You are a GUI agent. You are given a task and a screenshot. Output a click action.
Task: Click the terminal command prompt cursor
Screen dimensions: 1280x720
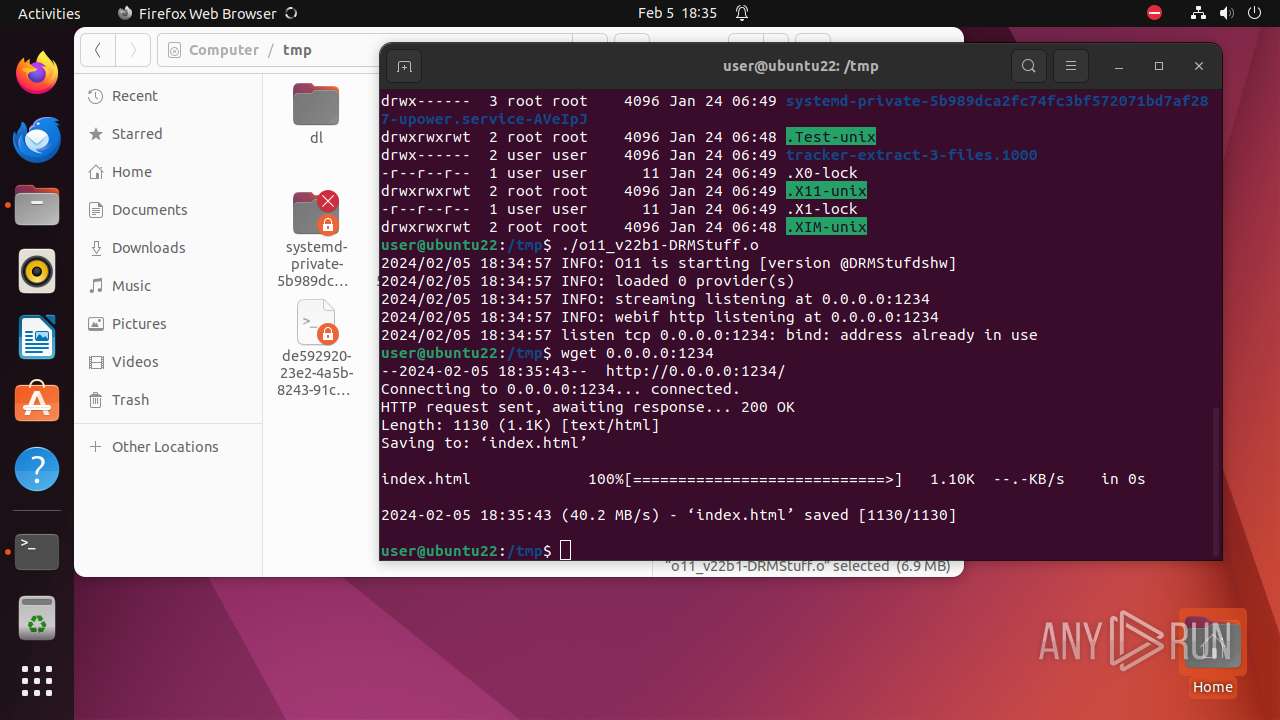tap(566, 551)
